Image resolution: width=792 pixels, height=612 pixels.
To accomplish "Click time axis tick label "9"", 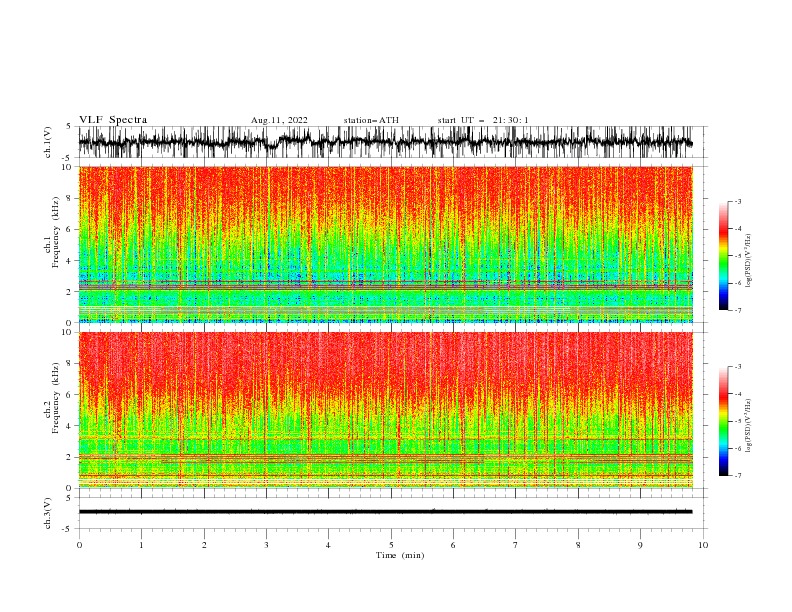I will point(640,545).
